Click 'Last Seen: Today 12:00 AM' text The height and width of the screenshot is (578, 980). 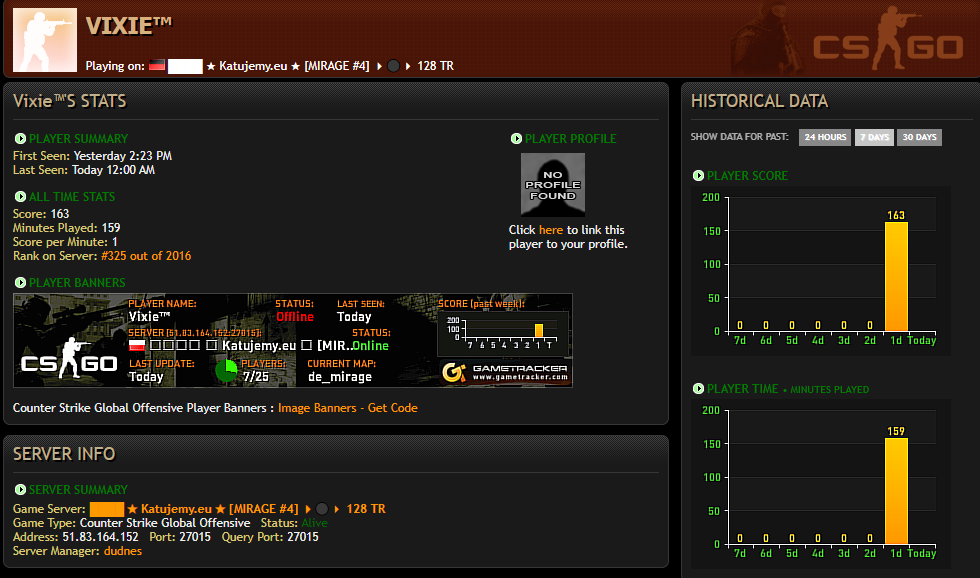point(84,170)
